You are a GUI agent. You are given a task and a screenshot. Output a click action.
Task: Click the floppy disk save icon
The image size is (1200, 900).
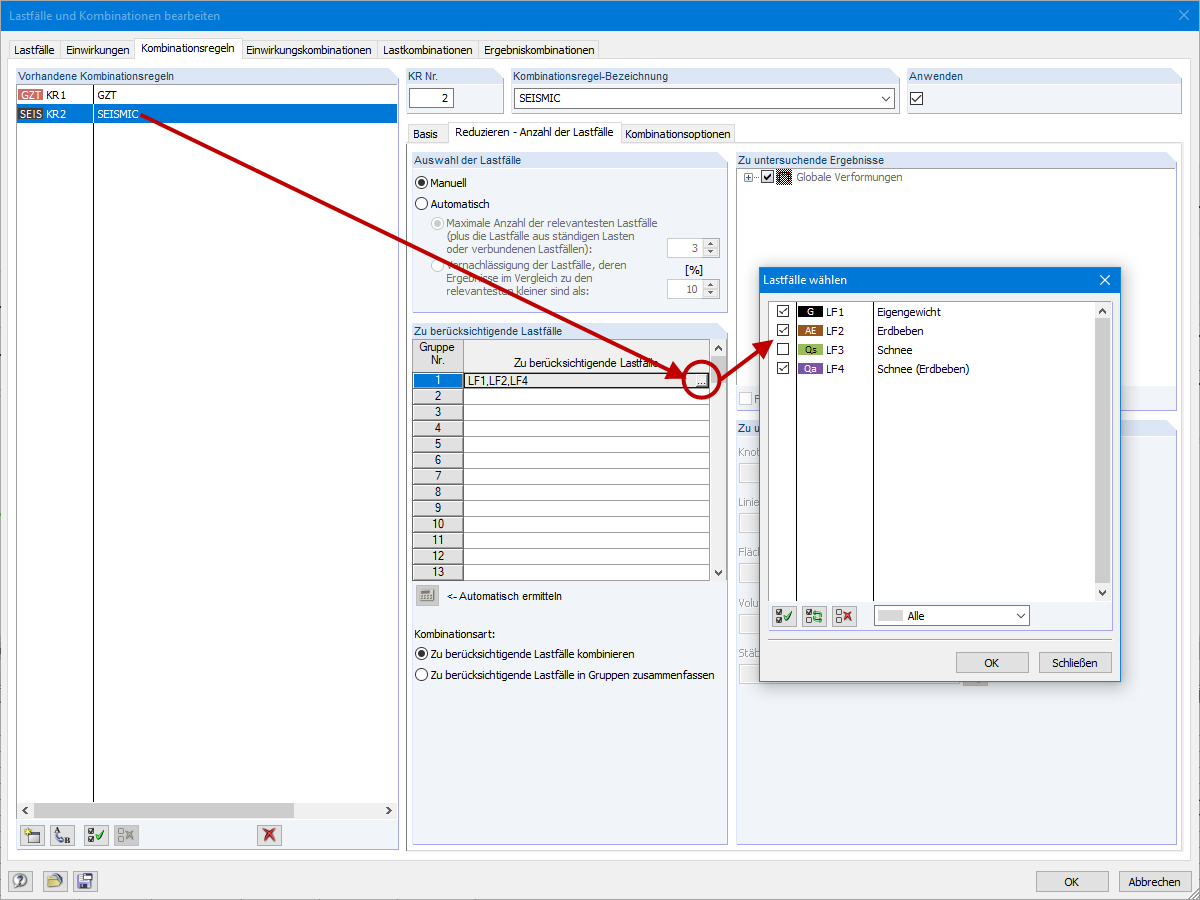click(x=85, y=881)
